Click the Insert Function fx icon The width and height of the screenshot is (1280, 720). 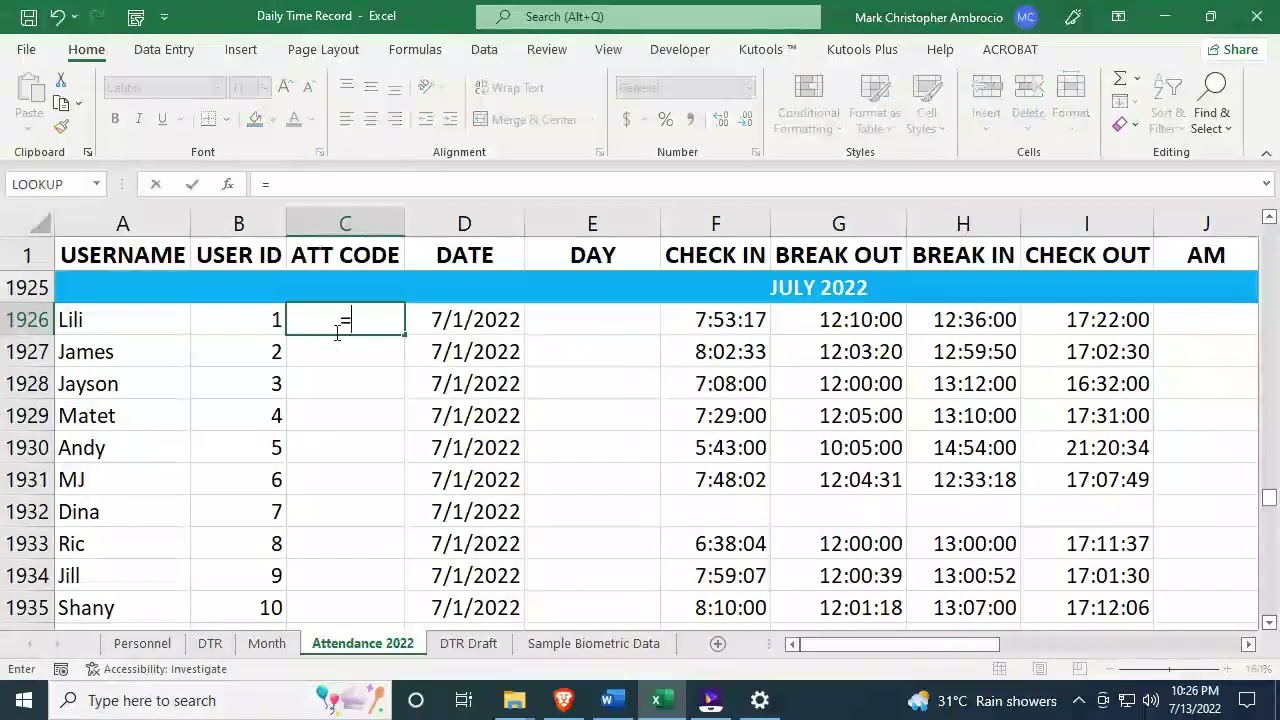228,184
